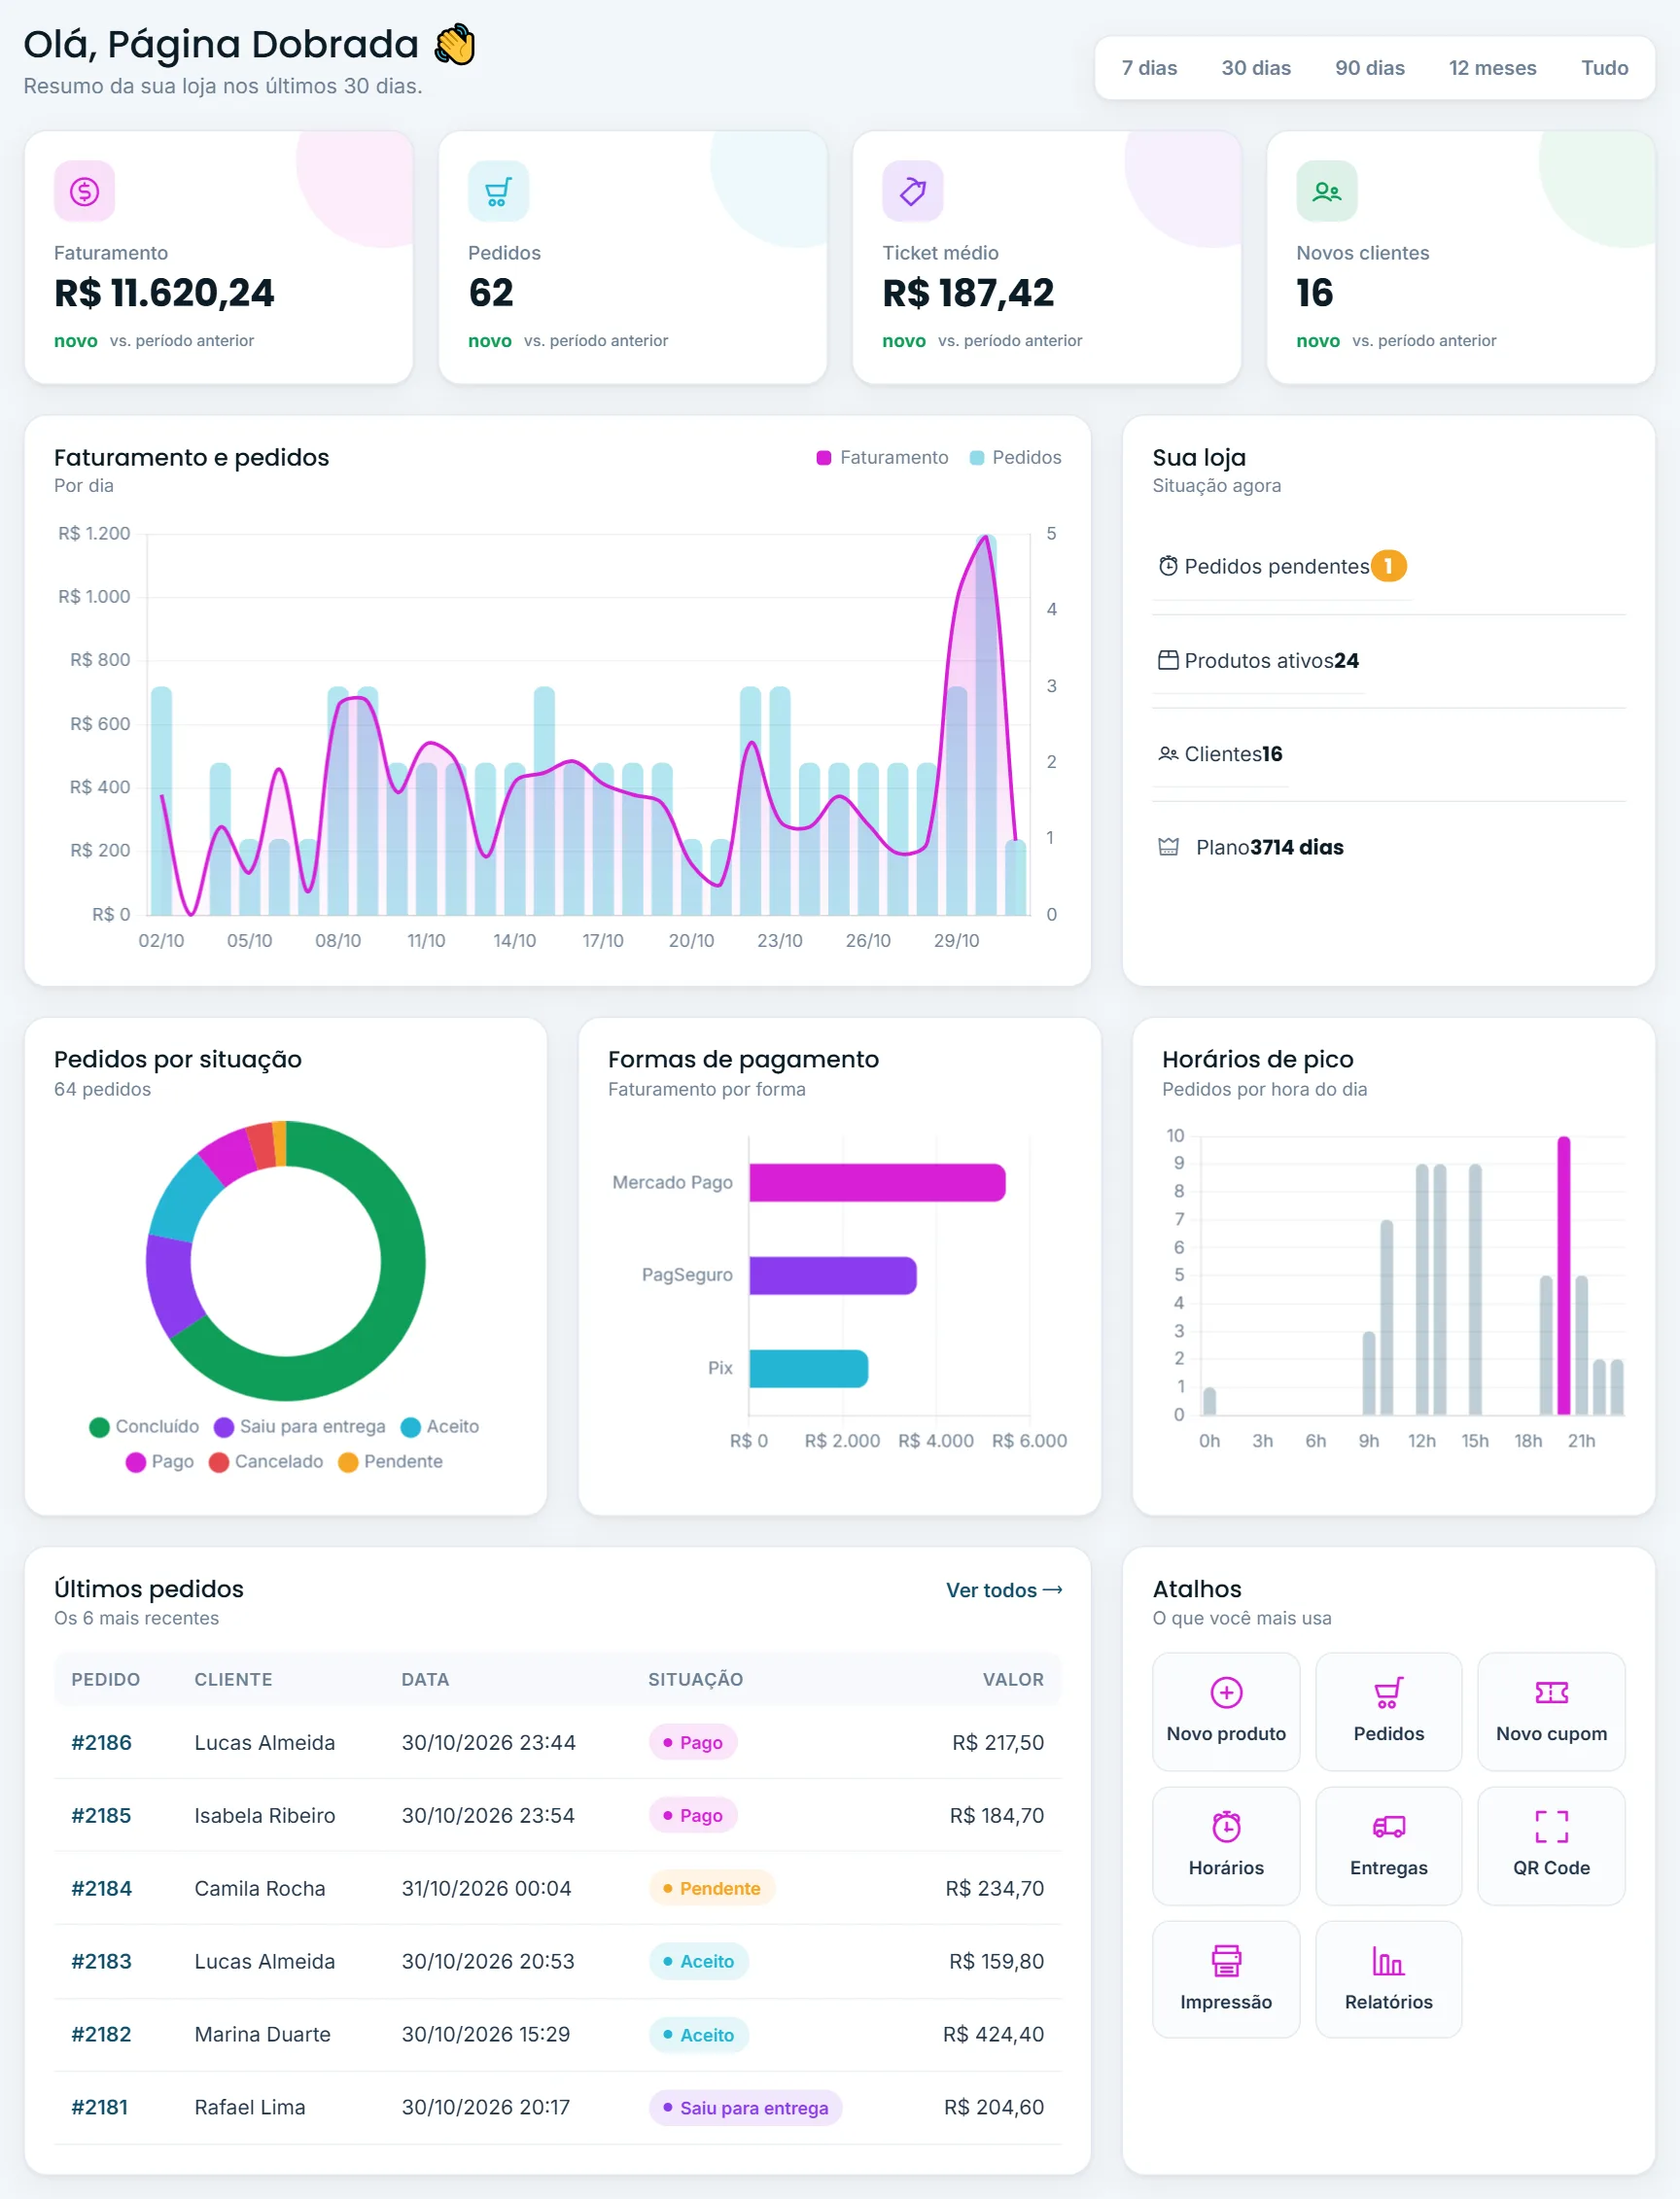
Task: Click value R$ 424,40
Action: click(993, 2034)
